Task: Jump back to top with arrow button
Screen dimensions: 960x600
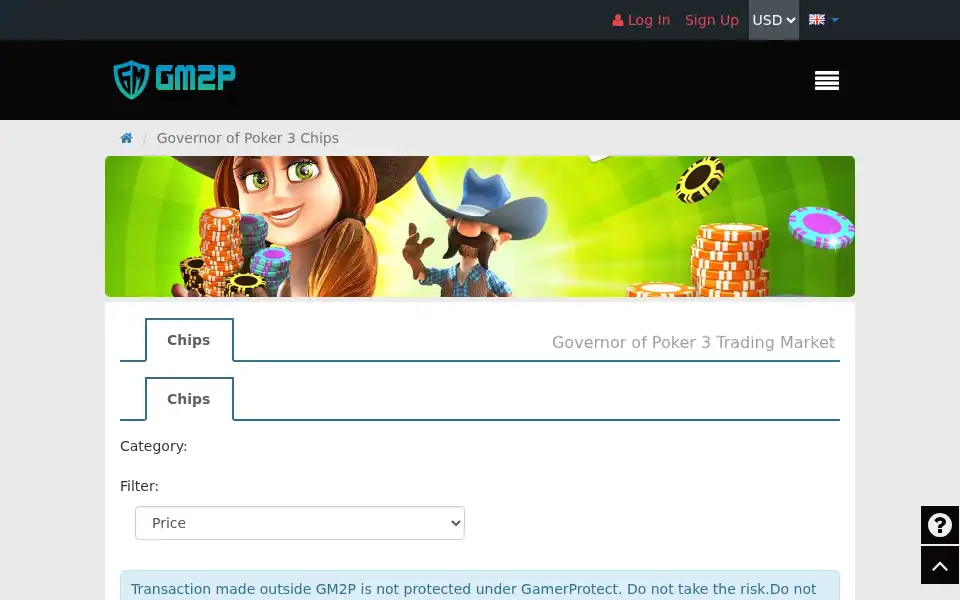Action: (x=940, y=566)
